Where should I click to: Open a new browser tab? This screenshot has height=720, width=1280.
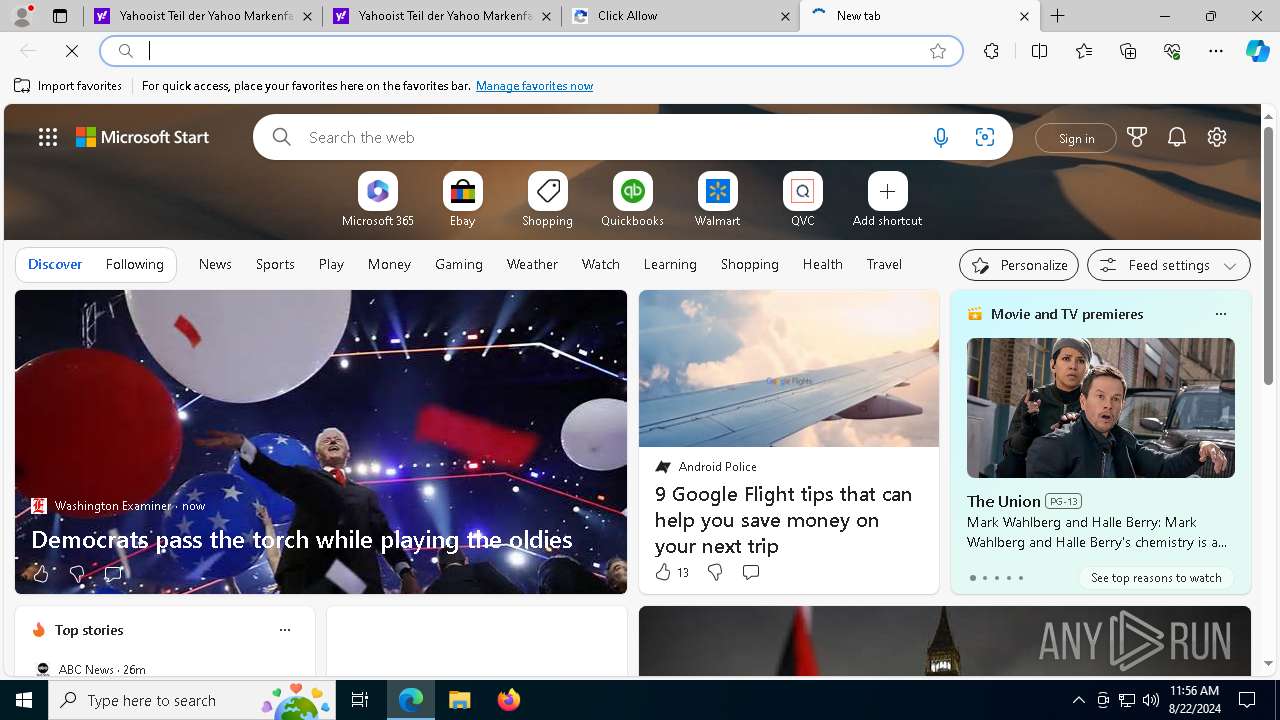coord(1058,16)
